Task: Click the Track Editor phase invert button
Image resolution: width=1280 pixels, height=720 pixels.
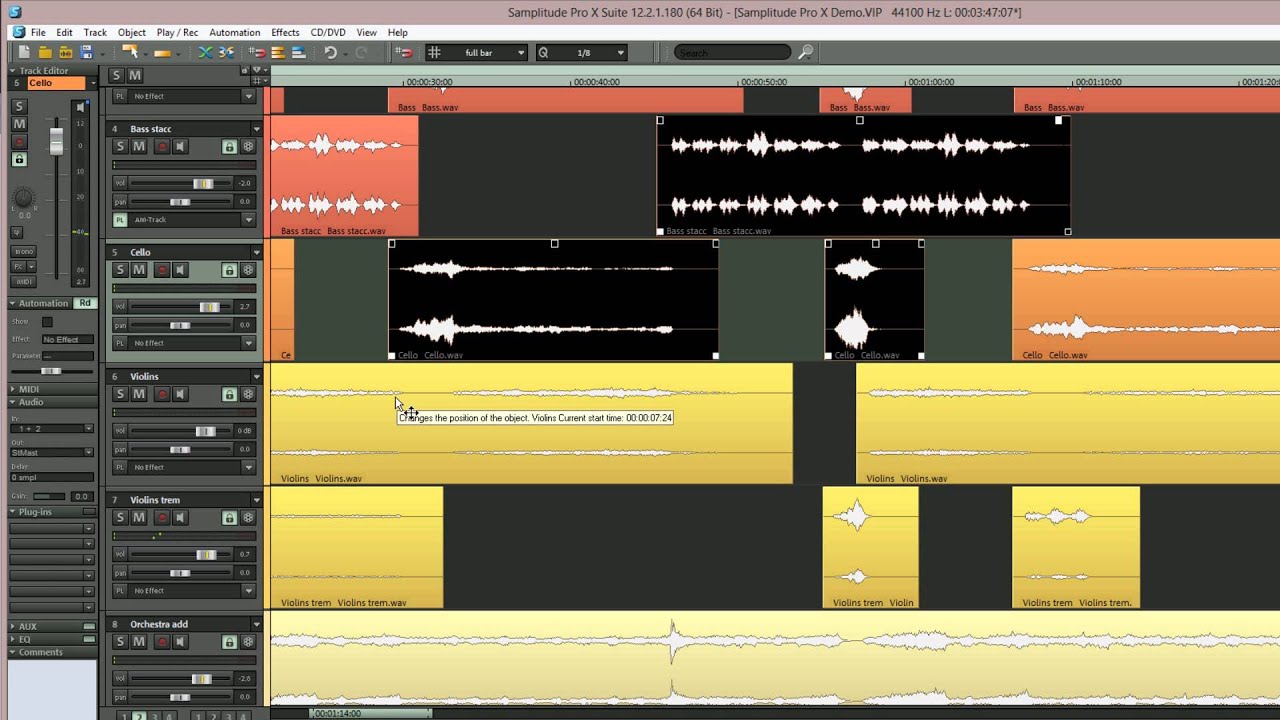Action: [x=17, y=232]
